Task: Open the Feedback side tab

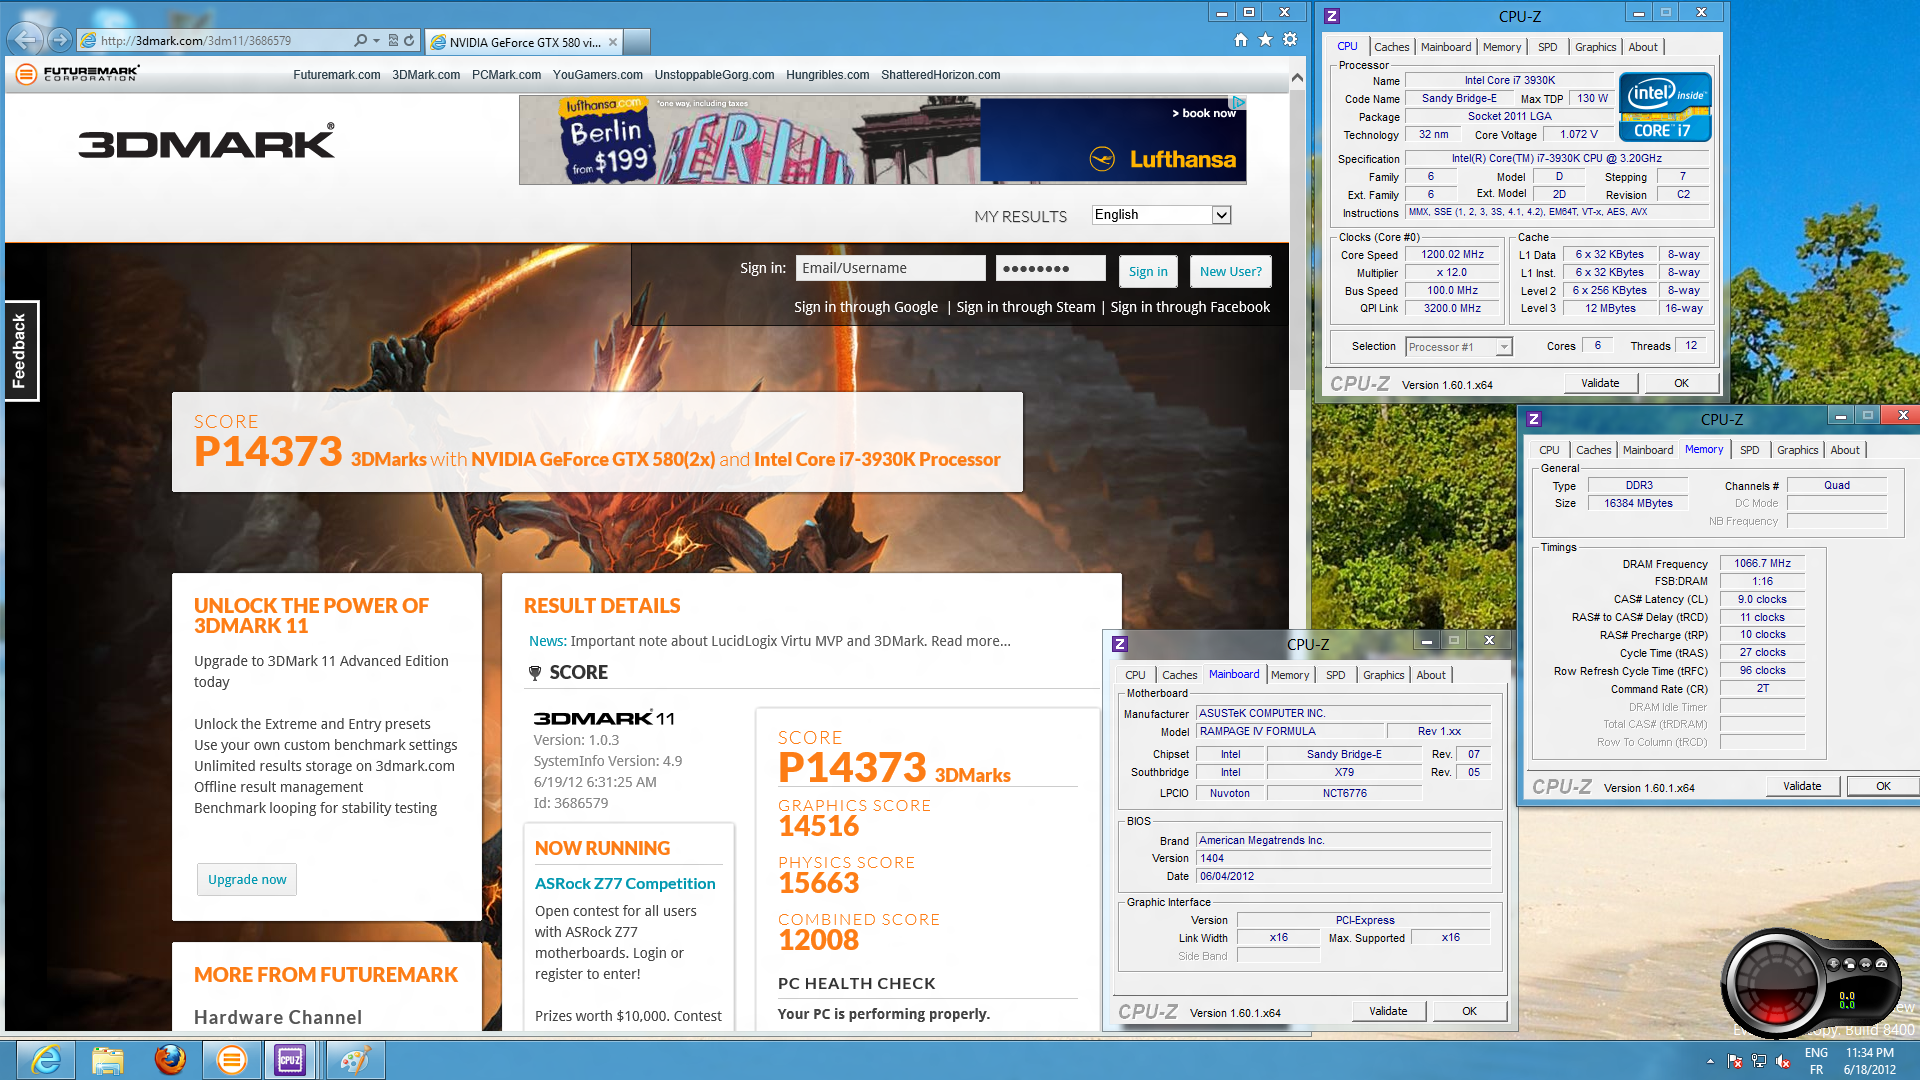Action: pos(20,351)
